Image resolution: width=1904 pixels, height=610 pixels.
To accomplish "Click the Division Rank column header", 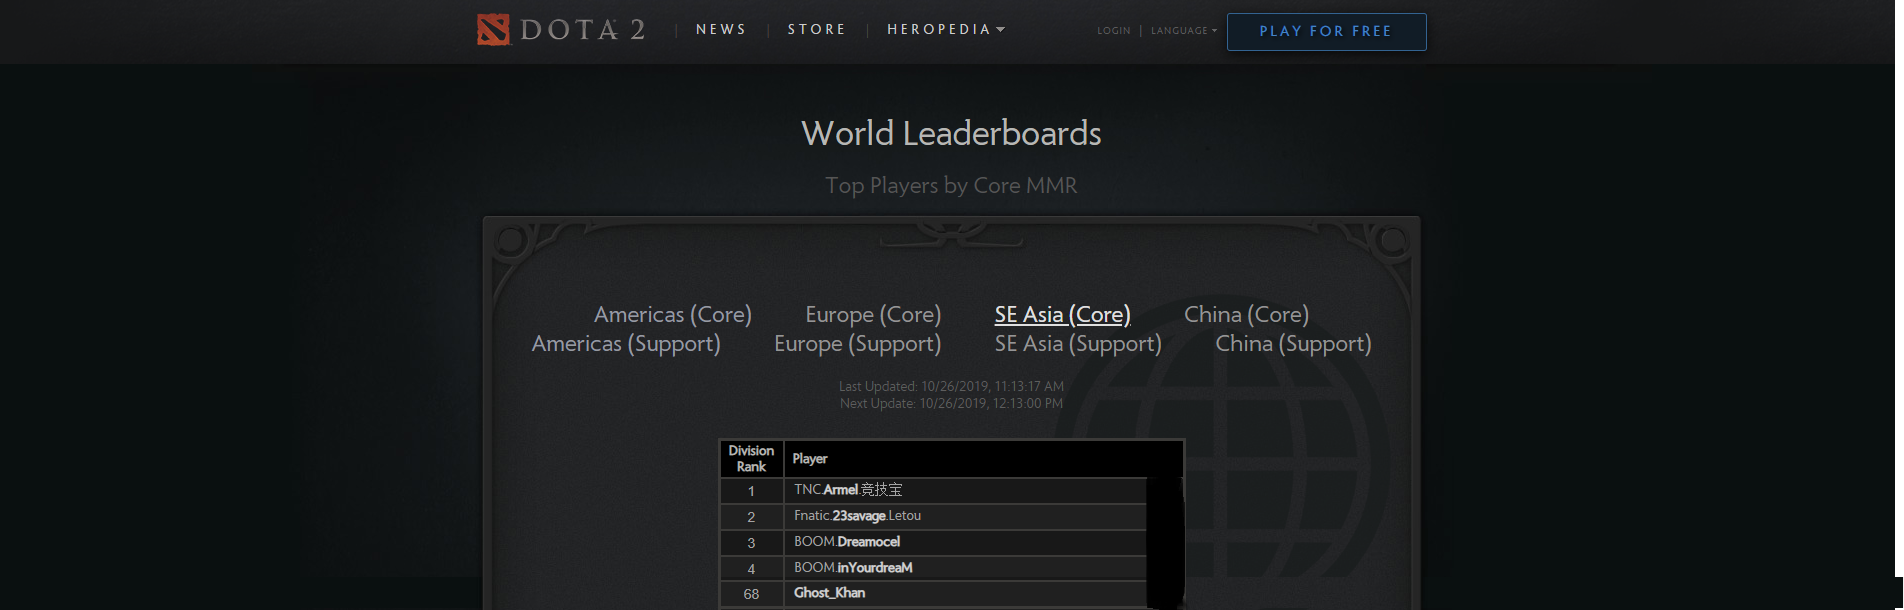I will pos(751,459).
